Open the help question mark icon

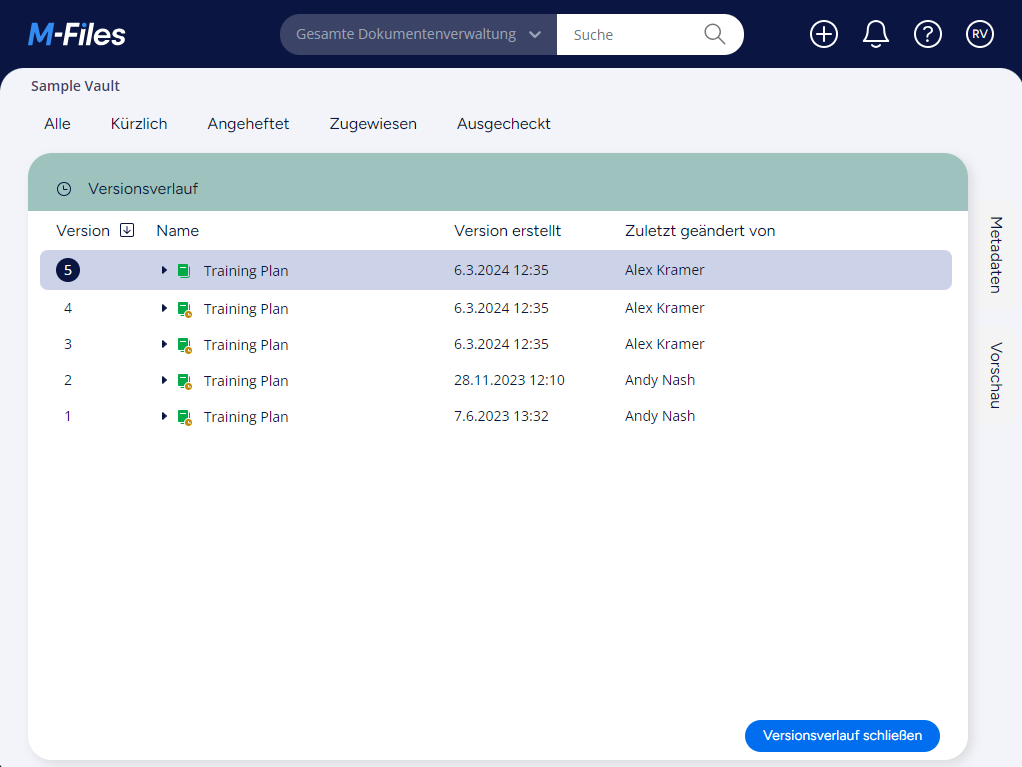click(928, 35)
